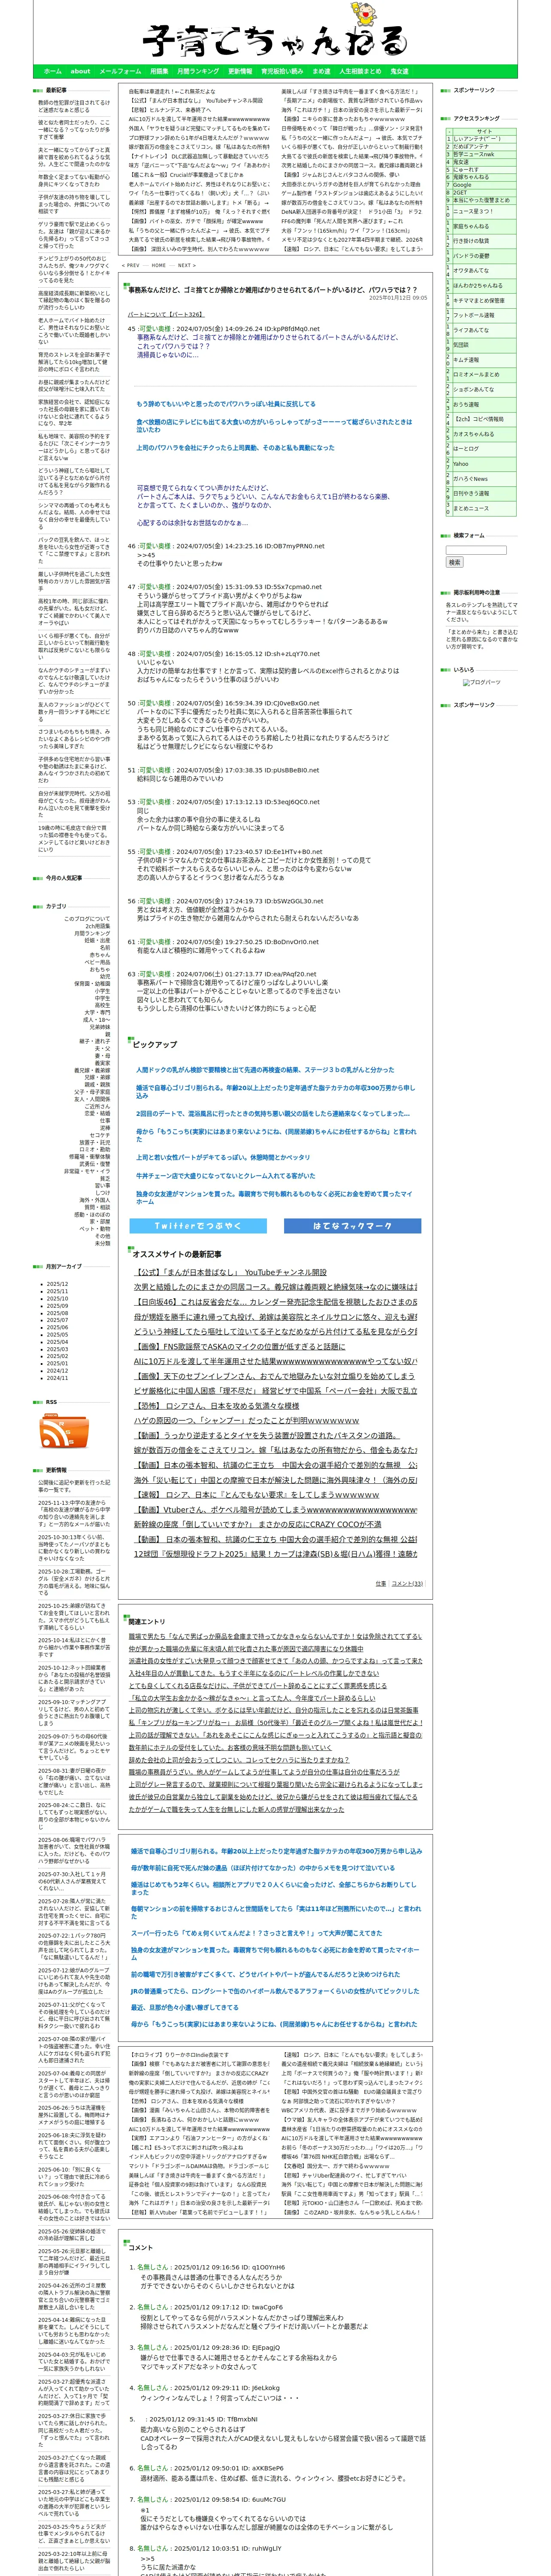Open パンドラの憂鬱 ranking link
The image size is (551, 2576).
pyautogui.click(x=471, y=256)
